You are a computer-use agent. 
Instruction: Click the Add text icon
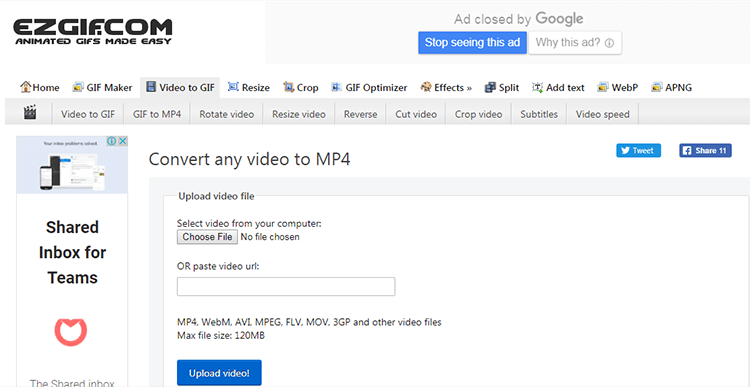click(538, 87)
